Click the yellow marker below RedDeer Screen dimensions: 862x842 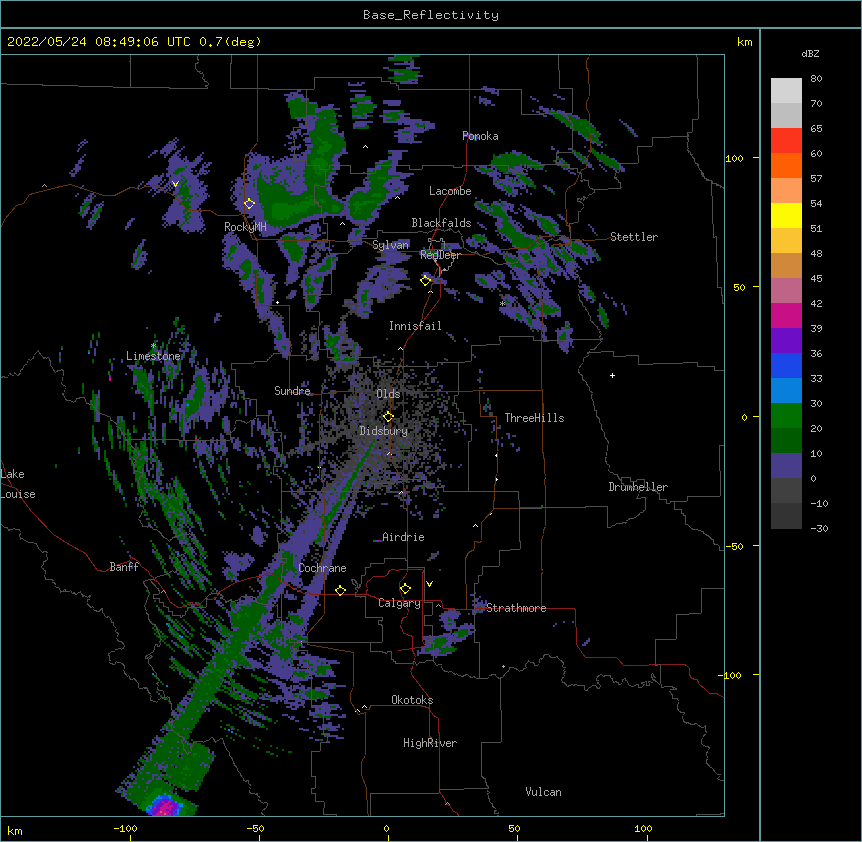pyautogui.click(x=425, y=280)
